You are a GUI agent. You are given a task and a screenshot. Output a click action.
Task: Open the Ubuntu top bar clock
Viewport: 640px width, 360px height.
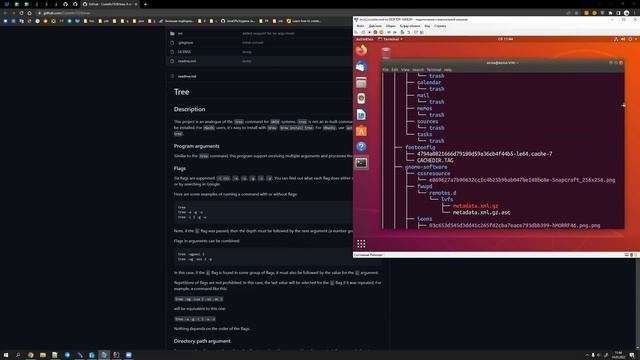pos(505,39)
